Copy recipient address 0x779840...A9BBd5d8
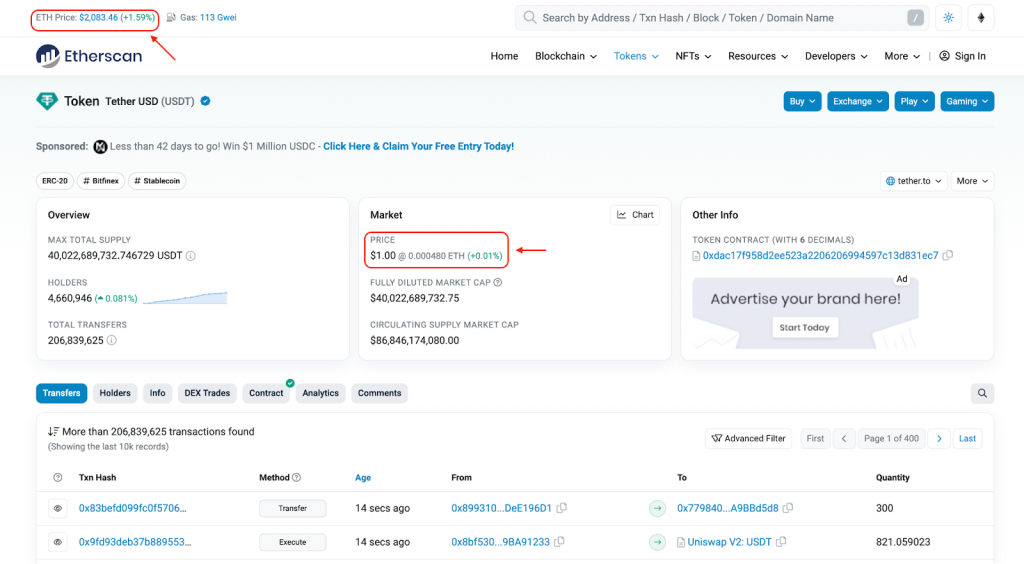1024x564 pixels. (788, 508)
